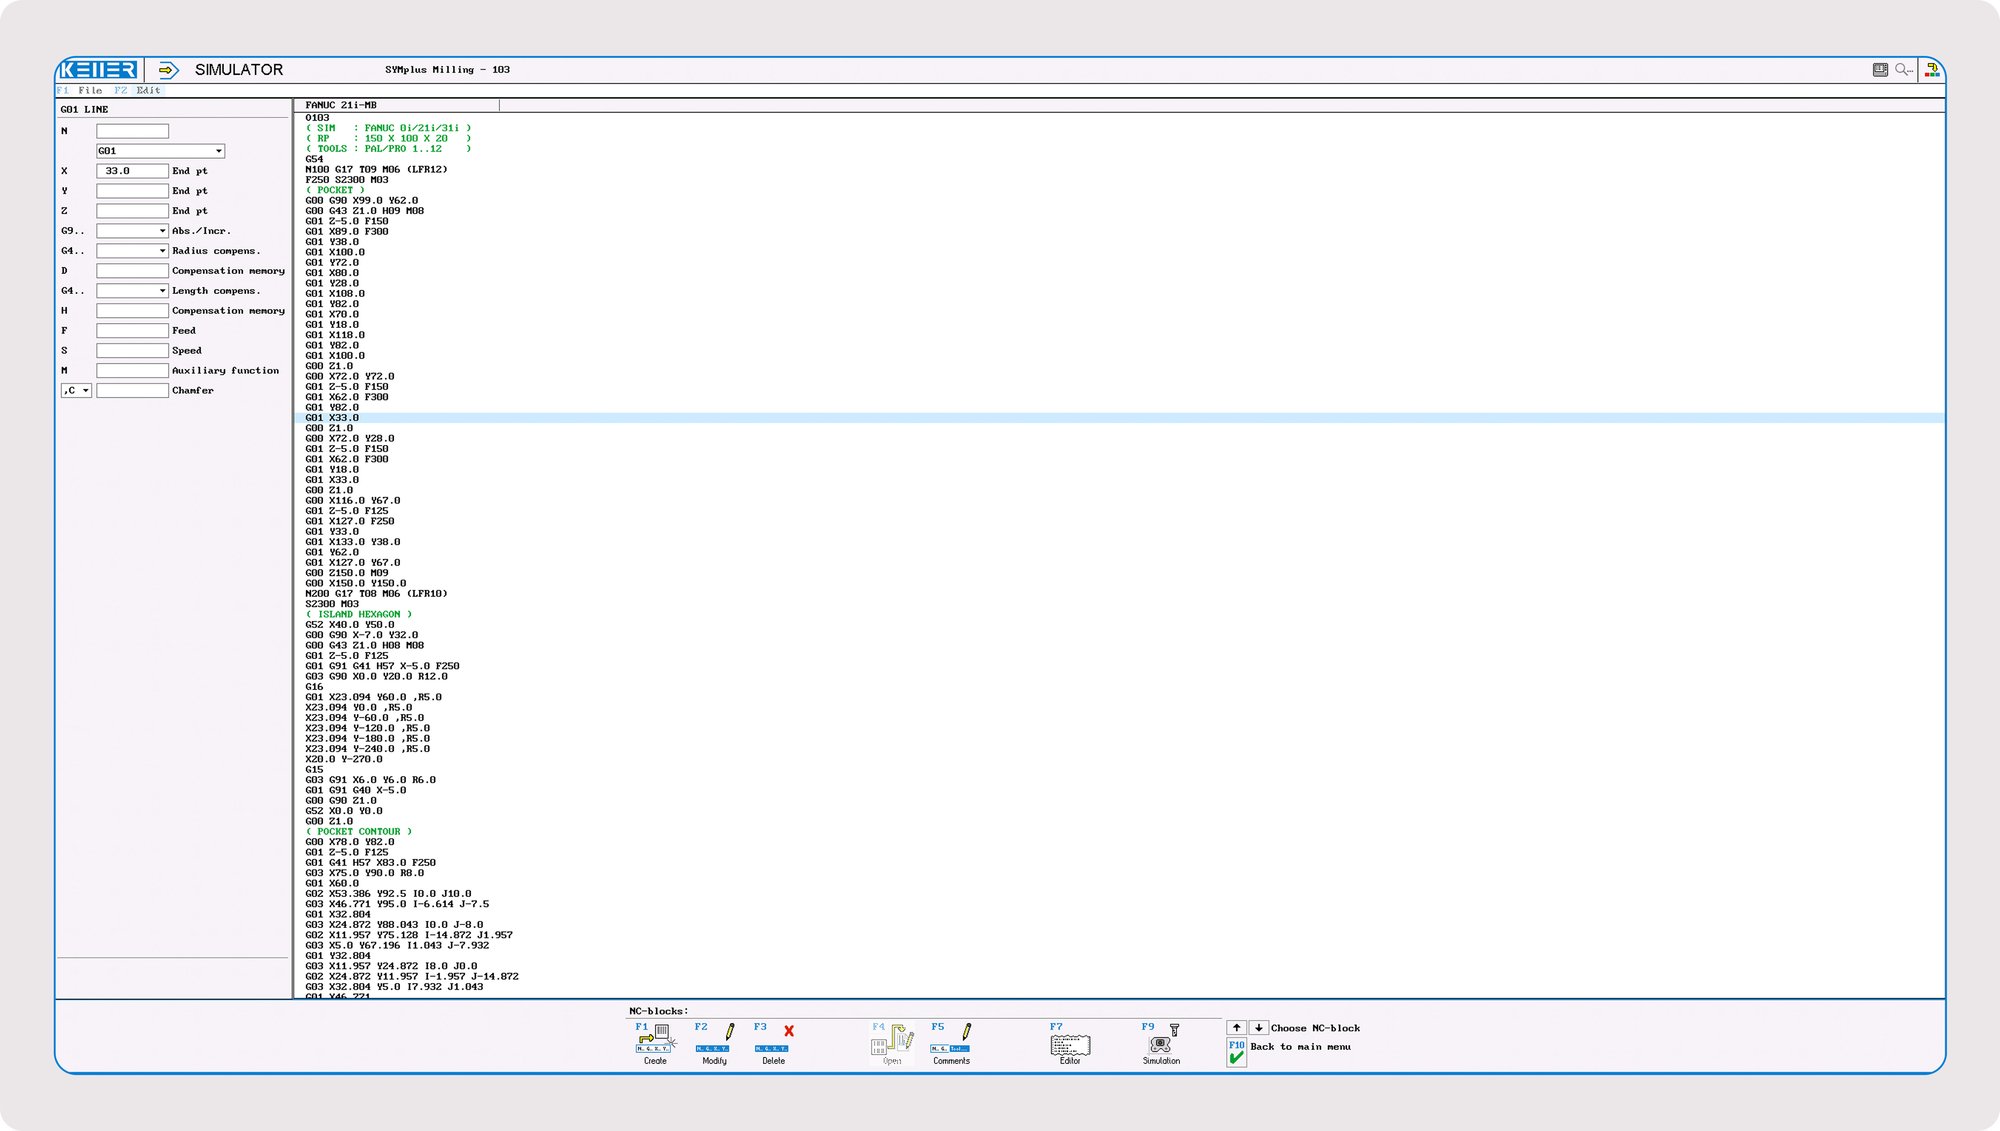This screenshot has height=1131, width=2000.
Task: Click the up arrow to choose previous NC-block
Action: tap(1237, 1027)
